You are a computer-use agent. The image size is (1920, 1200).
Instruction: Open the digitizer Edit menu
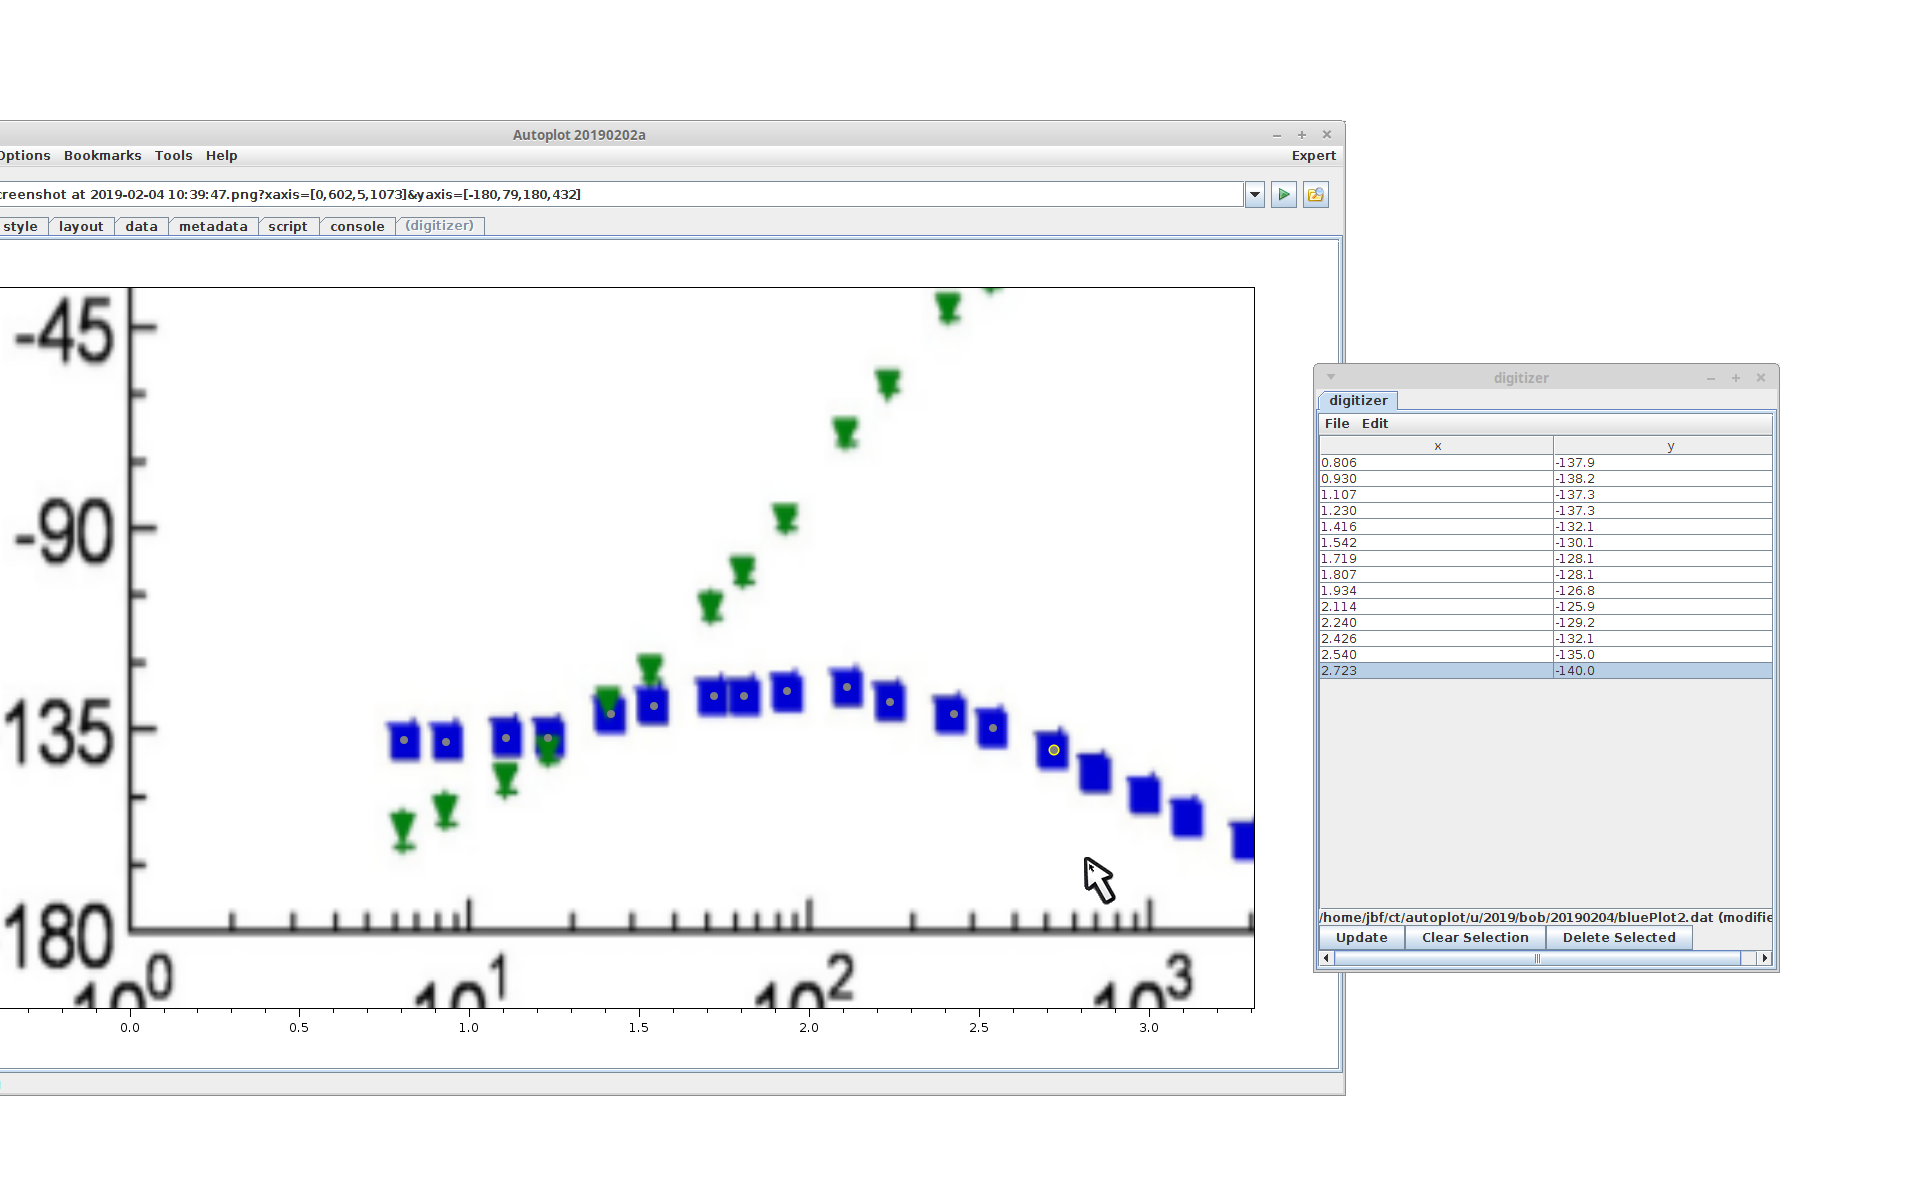(1374, 424)
